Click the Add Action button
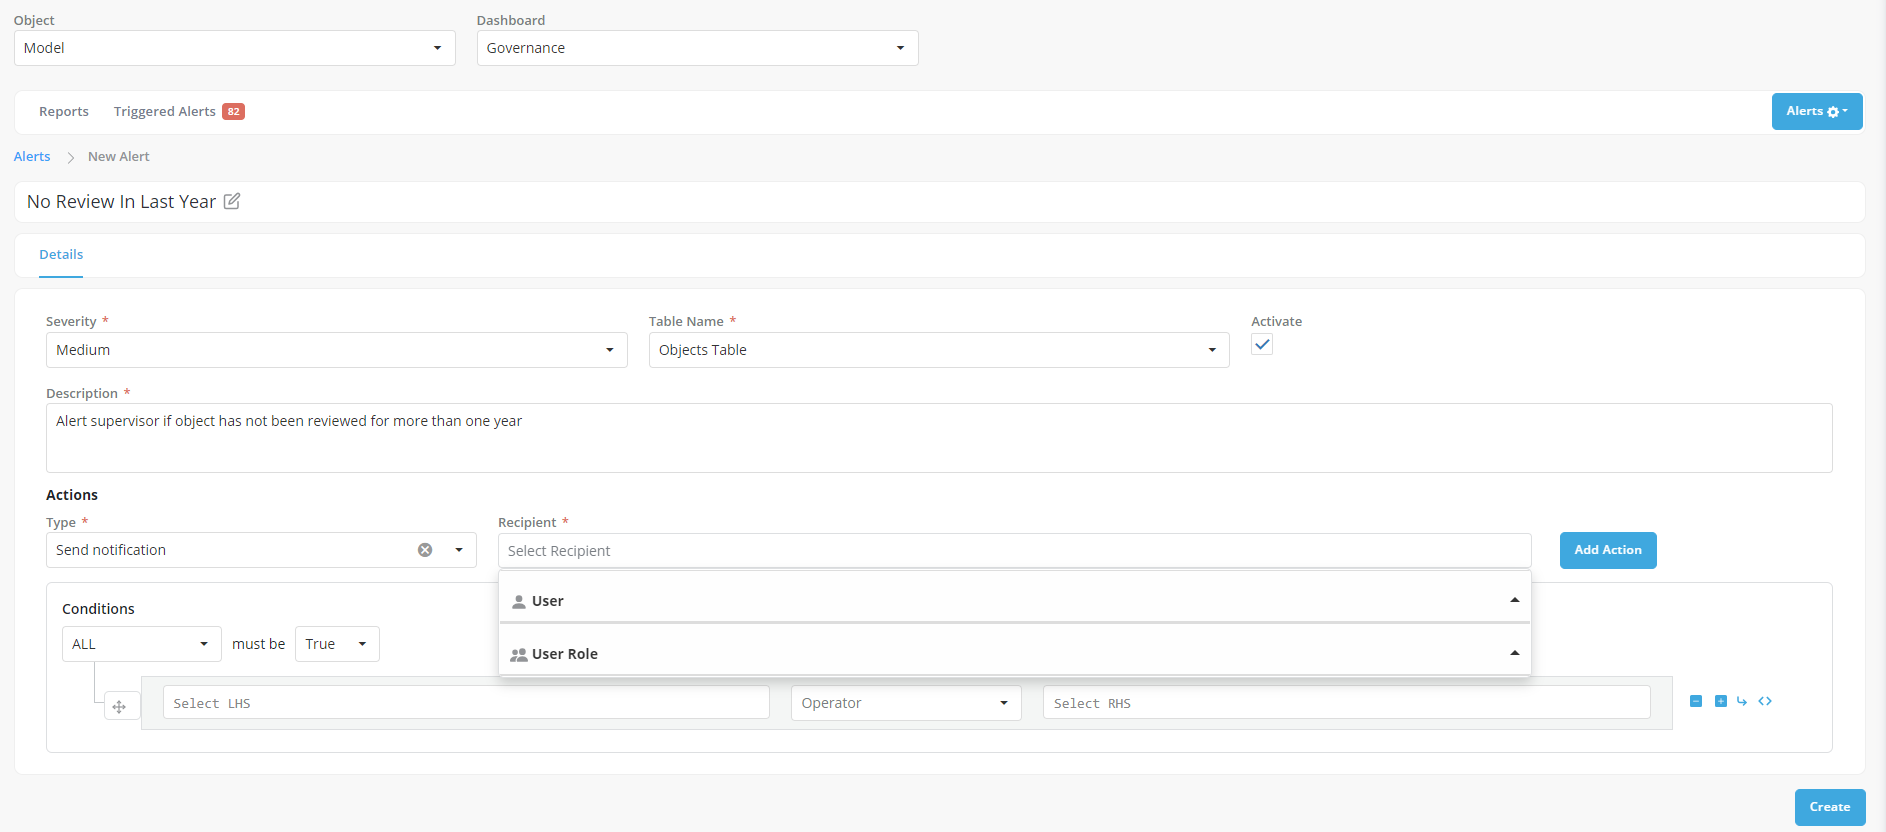This screenshot has height=832, width=1886. (x=1607, y=550)
